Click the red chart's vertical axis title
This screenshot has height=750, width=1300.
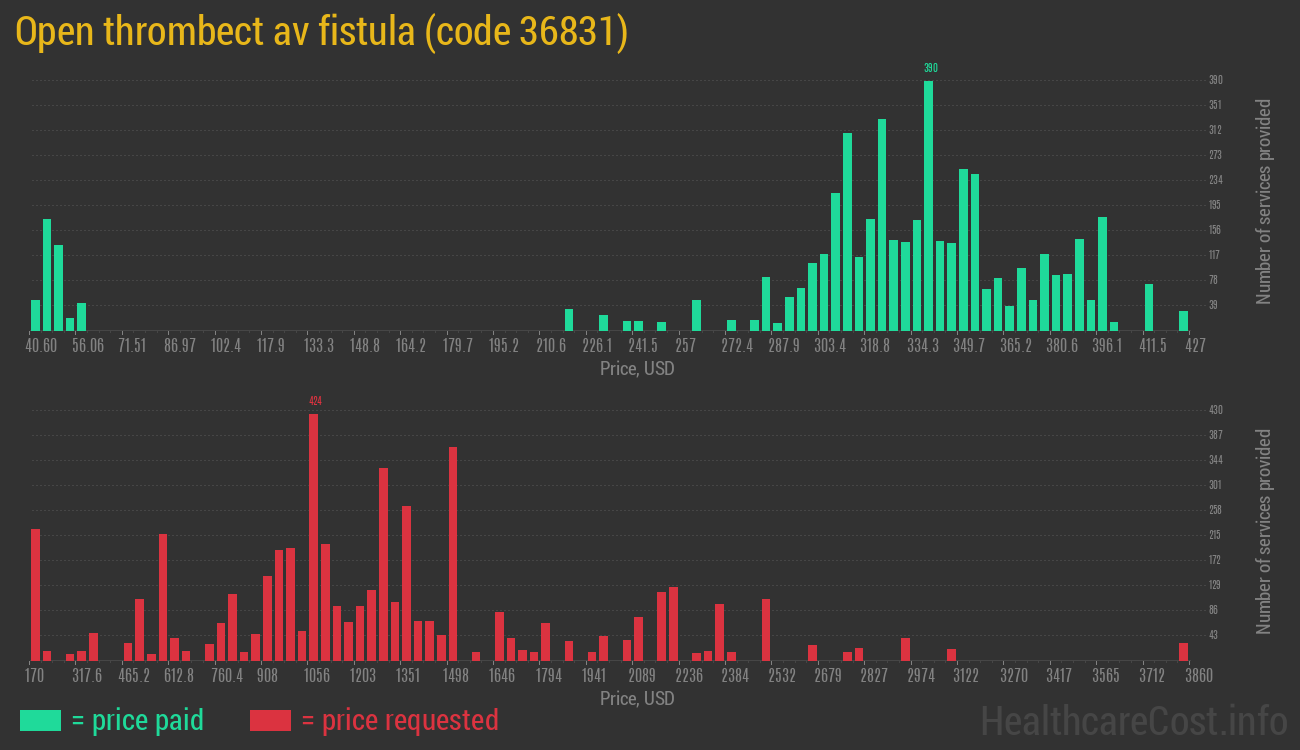pos(1264,531)
